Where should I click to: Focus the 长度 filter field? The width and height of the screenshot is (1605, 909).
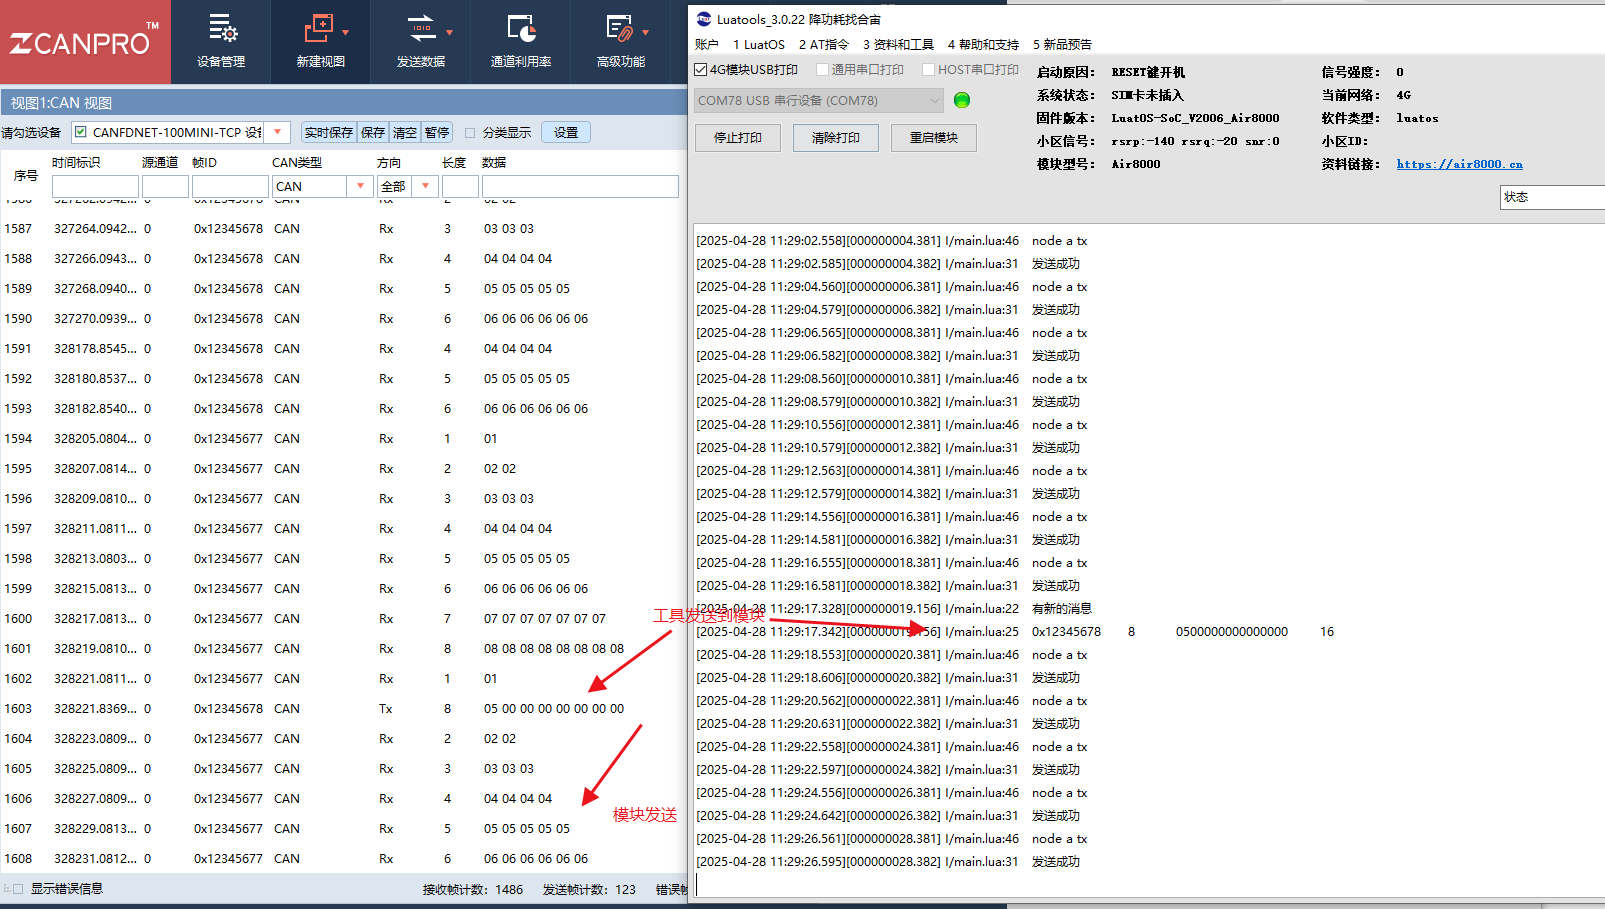pyautogui.click(x=460, y=187)
